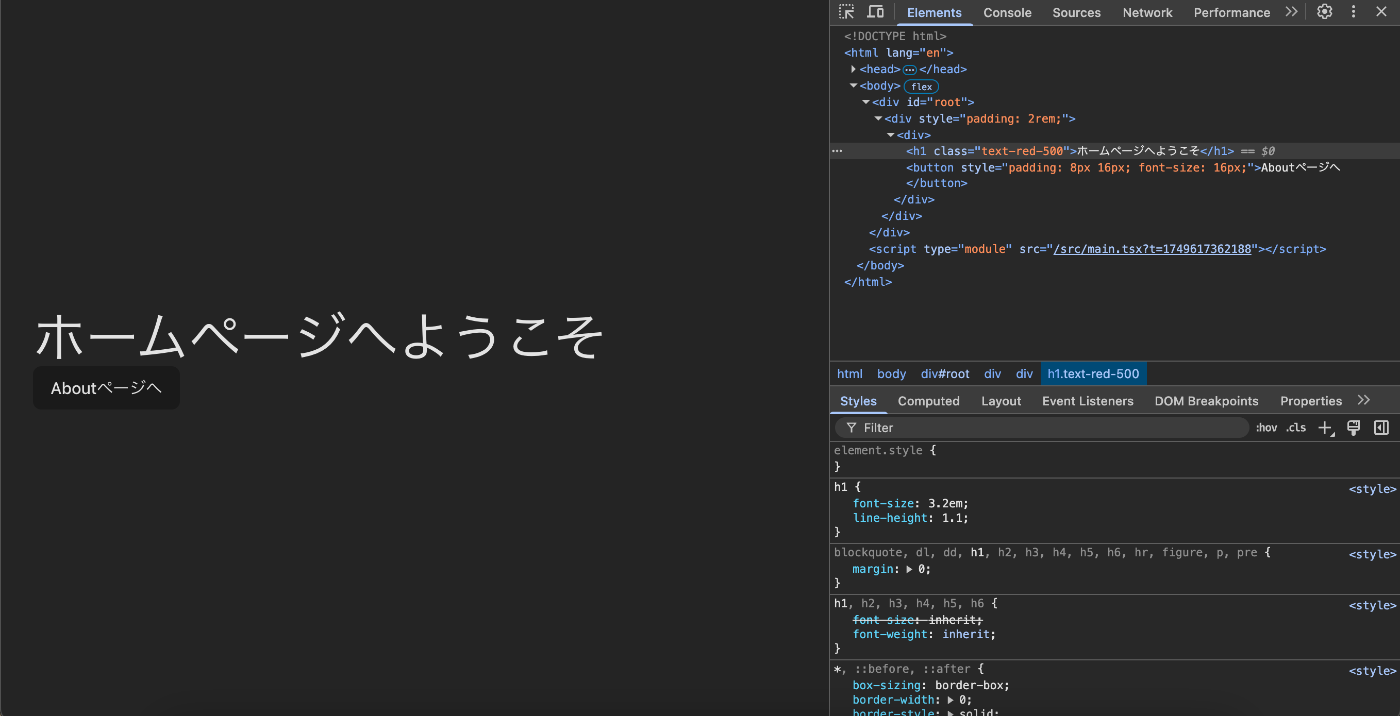The image size is (1400, 716).
Task: Click inside the element.style rule
Action: pyautogui.click(x=1114, y=459)
